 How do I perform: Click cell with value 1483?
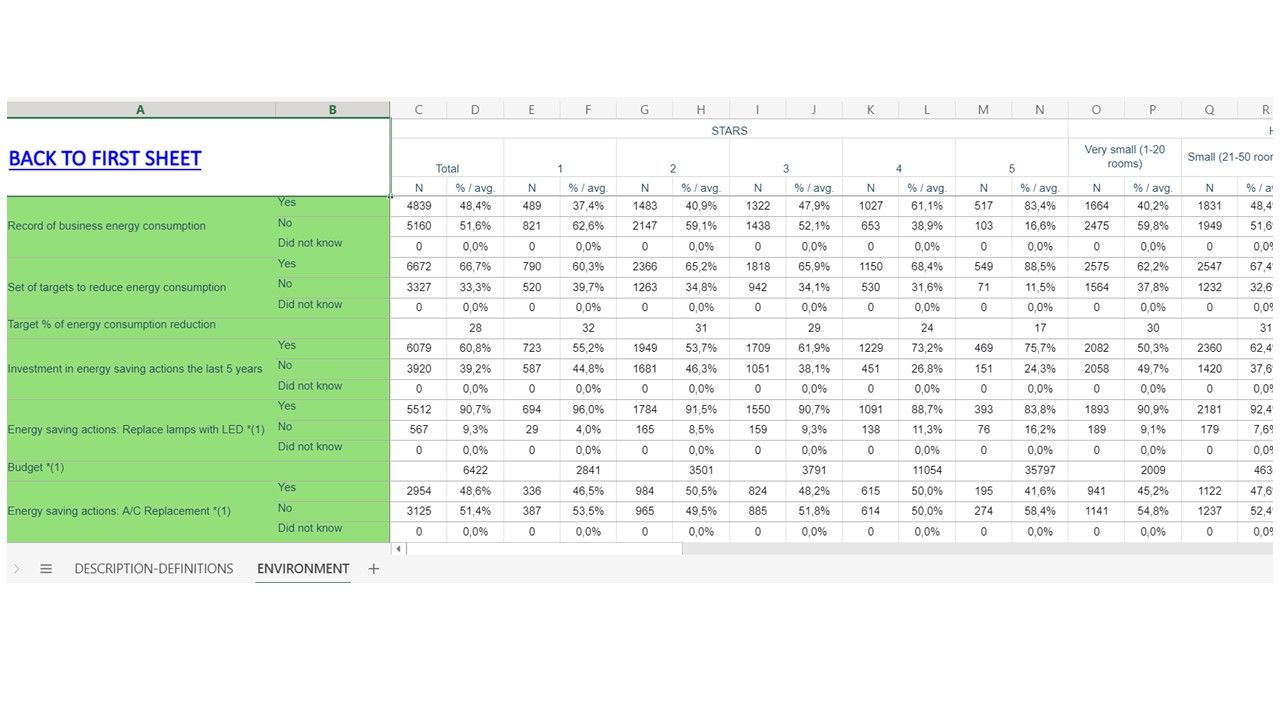pyautogui.click(x=645, y=206)
